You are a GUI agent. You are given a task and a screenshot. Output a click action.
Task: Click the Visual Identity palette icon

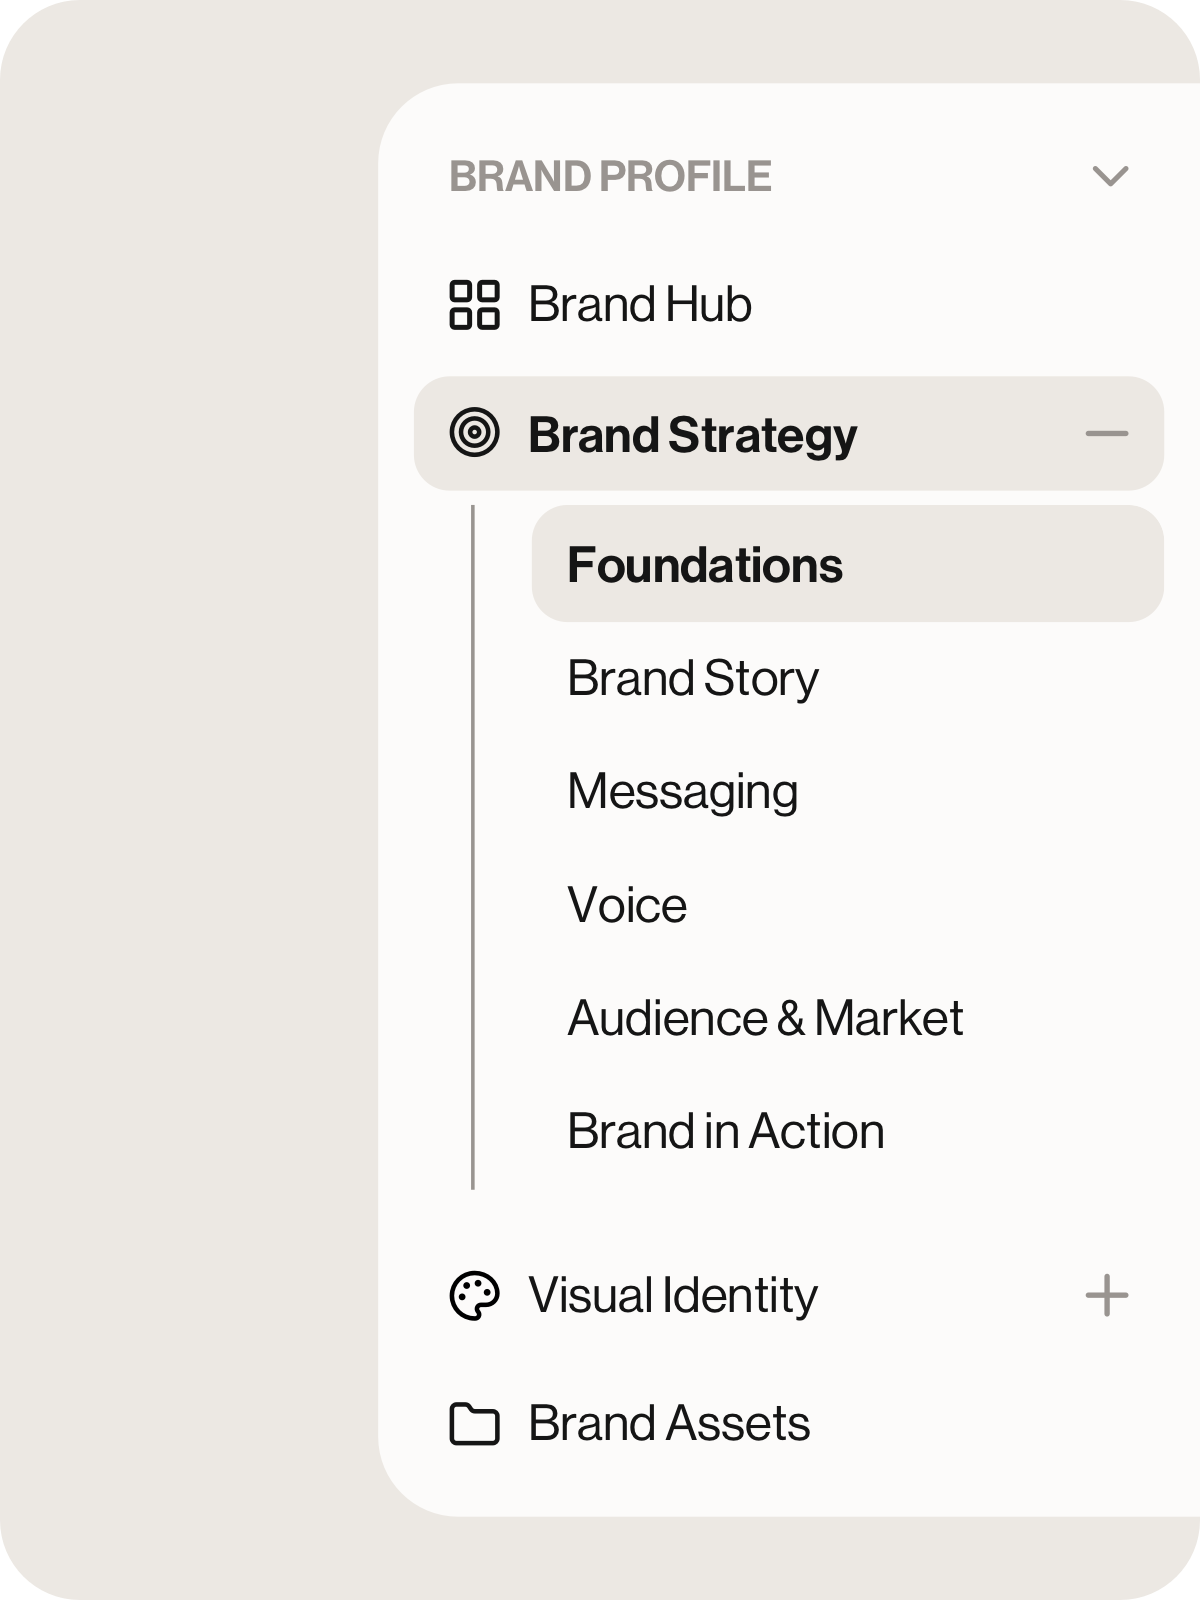tap(474, 1294)
